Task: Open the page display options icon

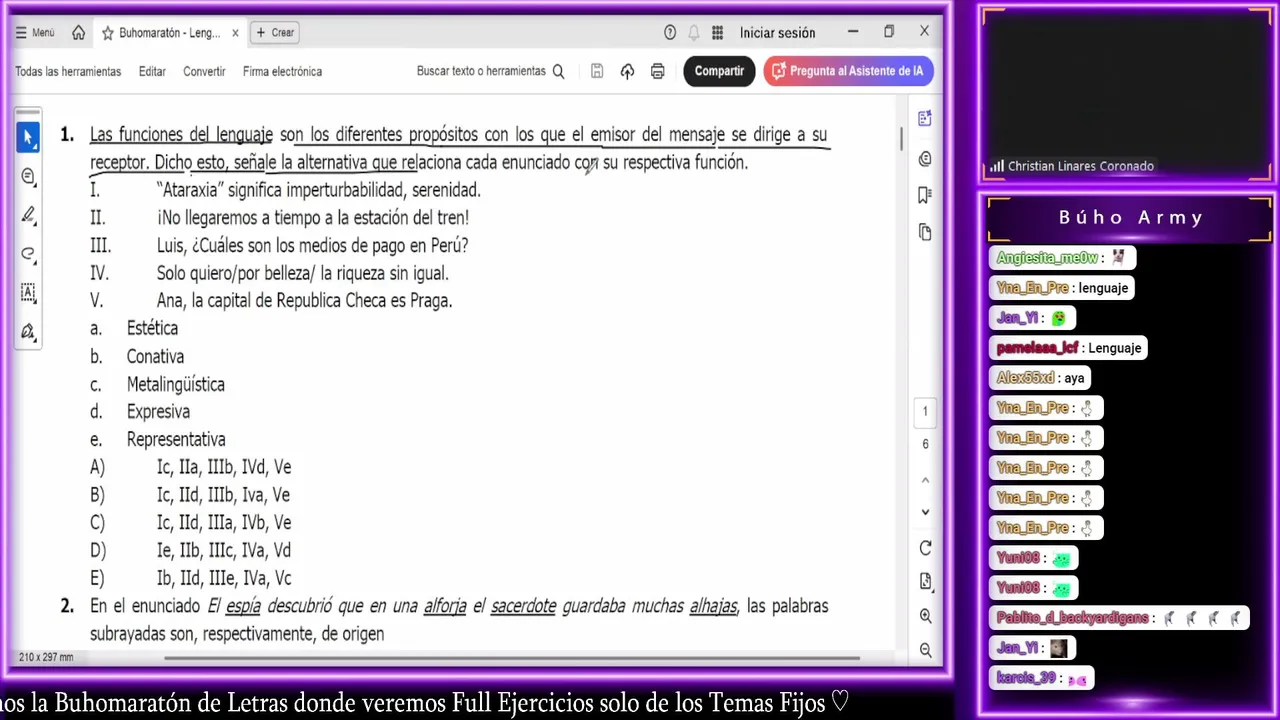Action: click(925, 582)
